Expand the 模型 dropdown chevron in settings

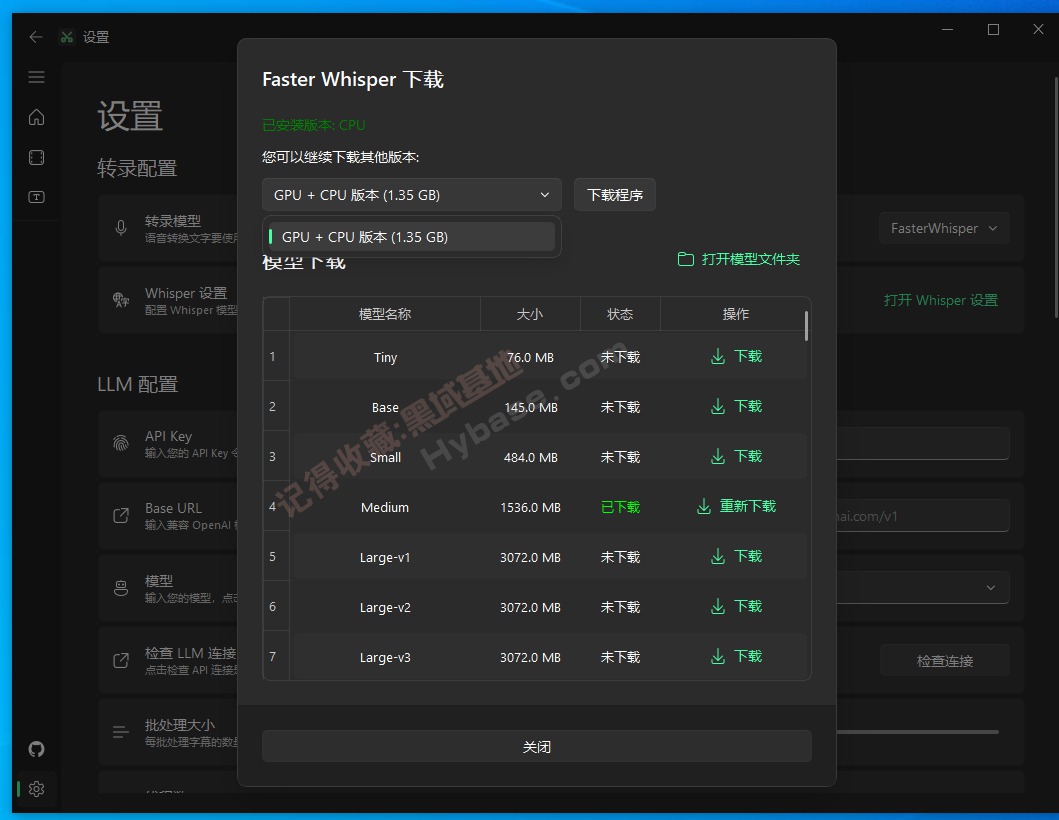(x=991, y=588)
